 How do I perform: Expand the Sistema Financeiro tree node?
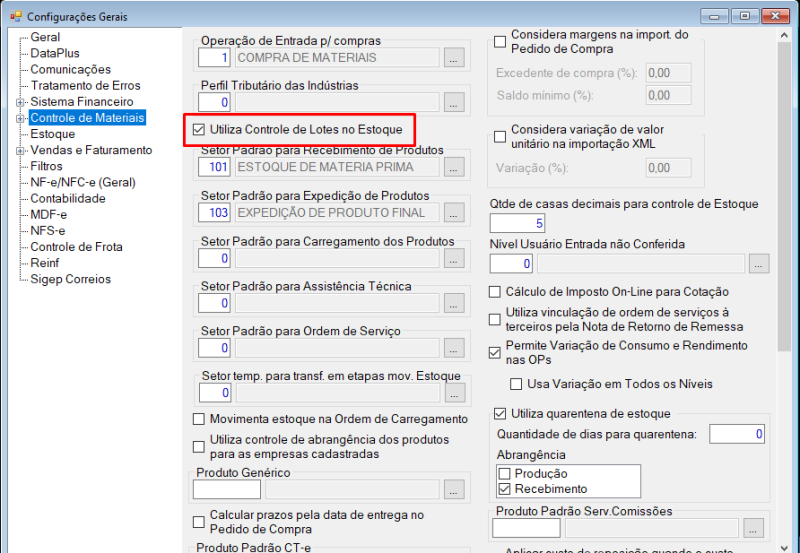point(20,102)
